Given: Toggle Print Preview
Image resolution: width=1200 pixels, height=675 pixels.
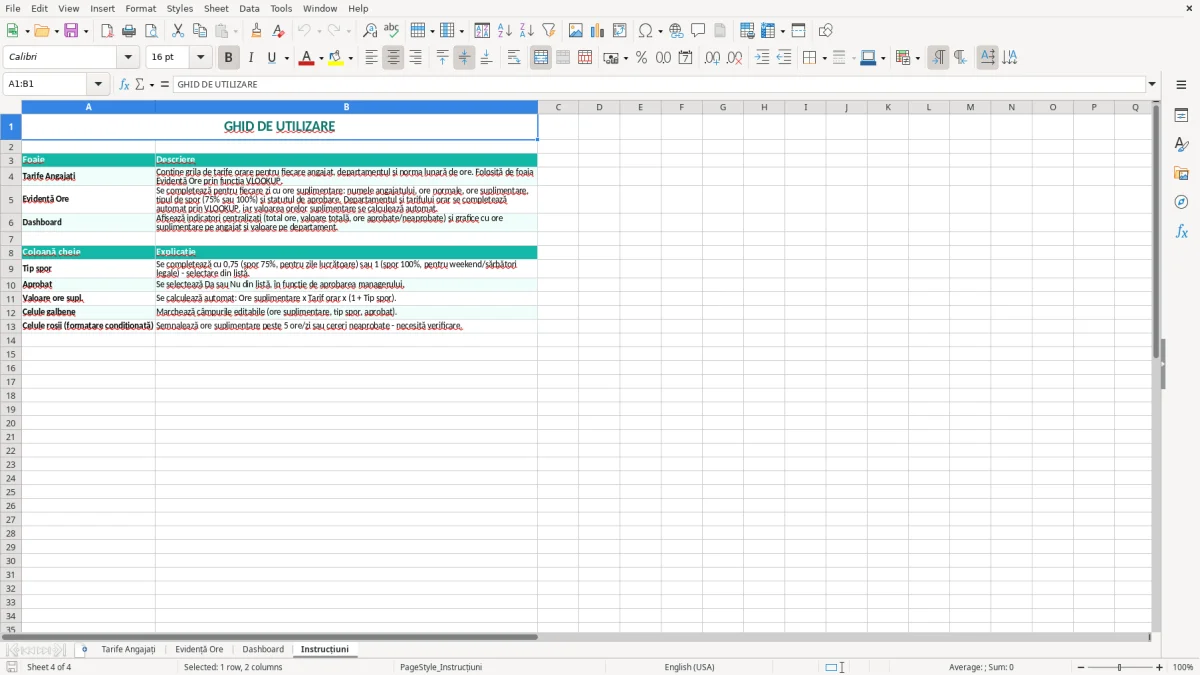Looking at the screenshot, I should tap(151, 31).
